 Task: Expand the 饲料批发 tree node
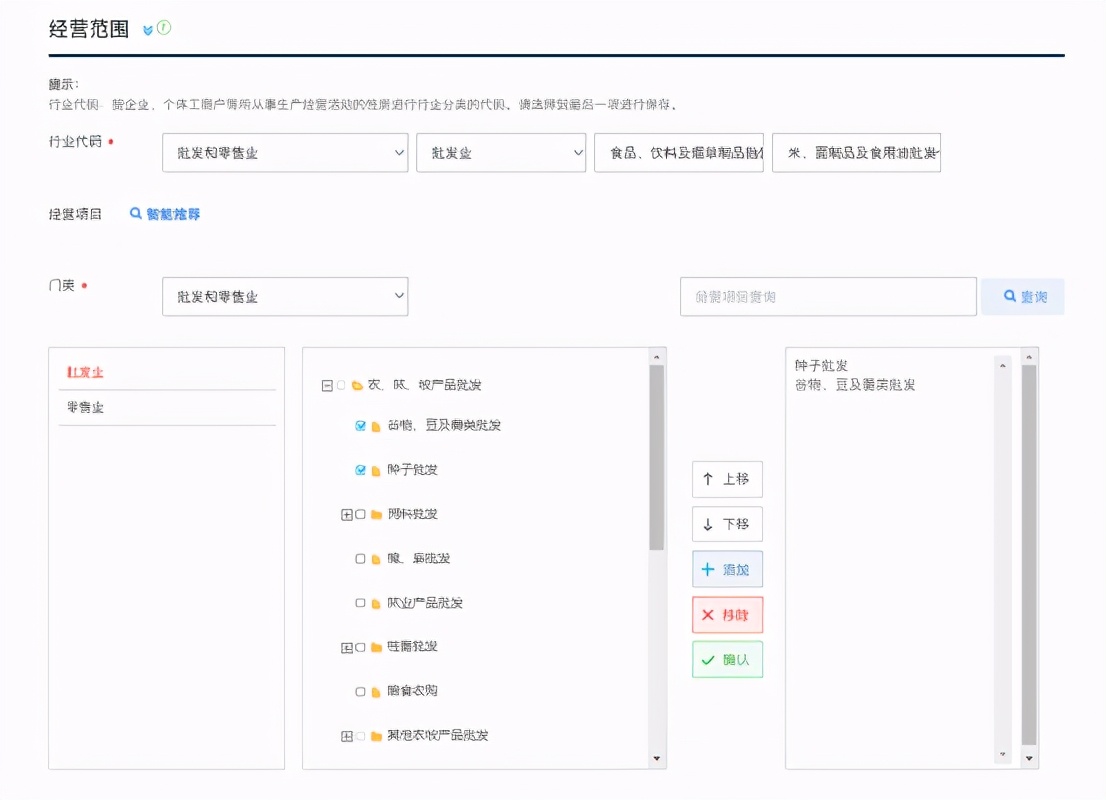coord(346,514)
